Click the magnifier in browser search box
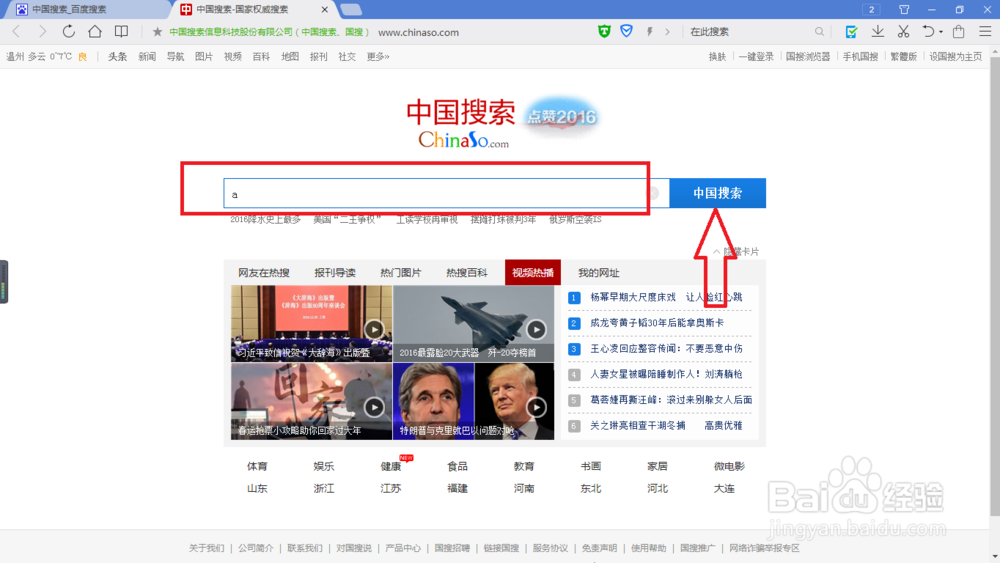 819,32
